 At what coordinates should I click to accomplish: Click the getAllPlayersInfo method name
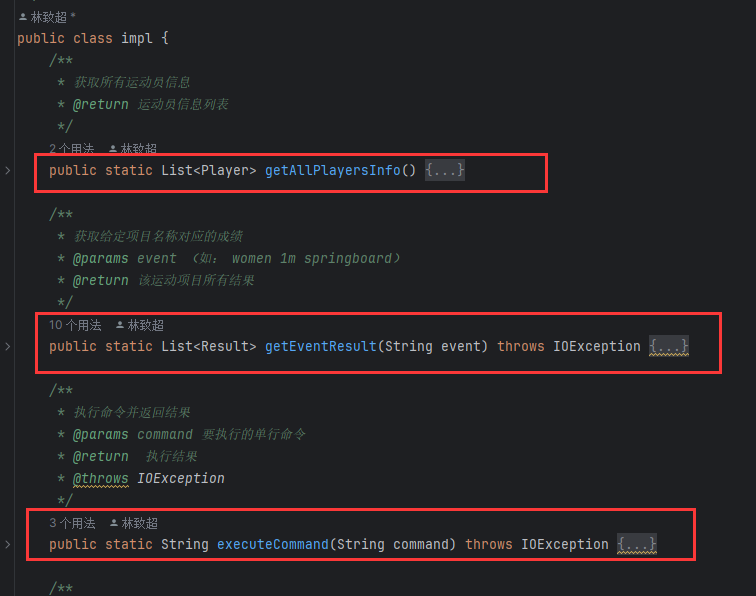coord(333,170)
